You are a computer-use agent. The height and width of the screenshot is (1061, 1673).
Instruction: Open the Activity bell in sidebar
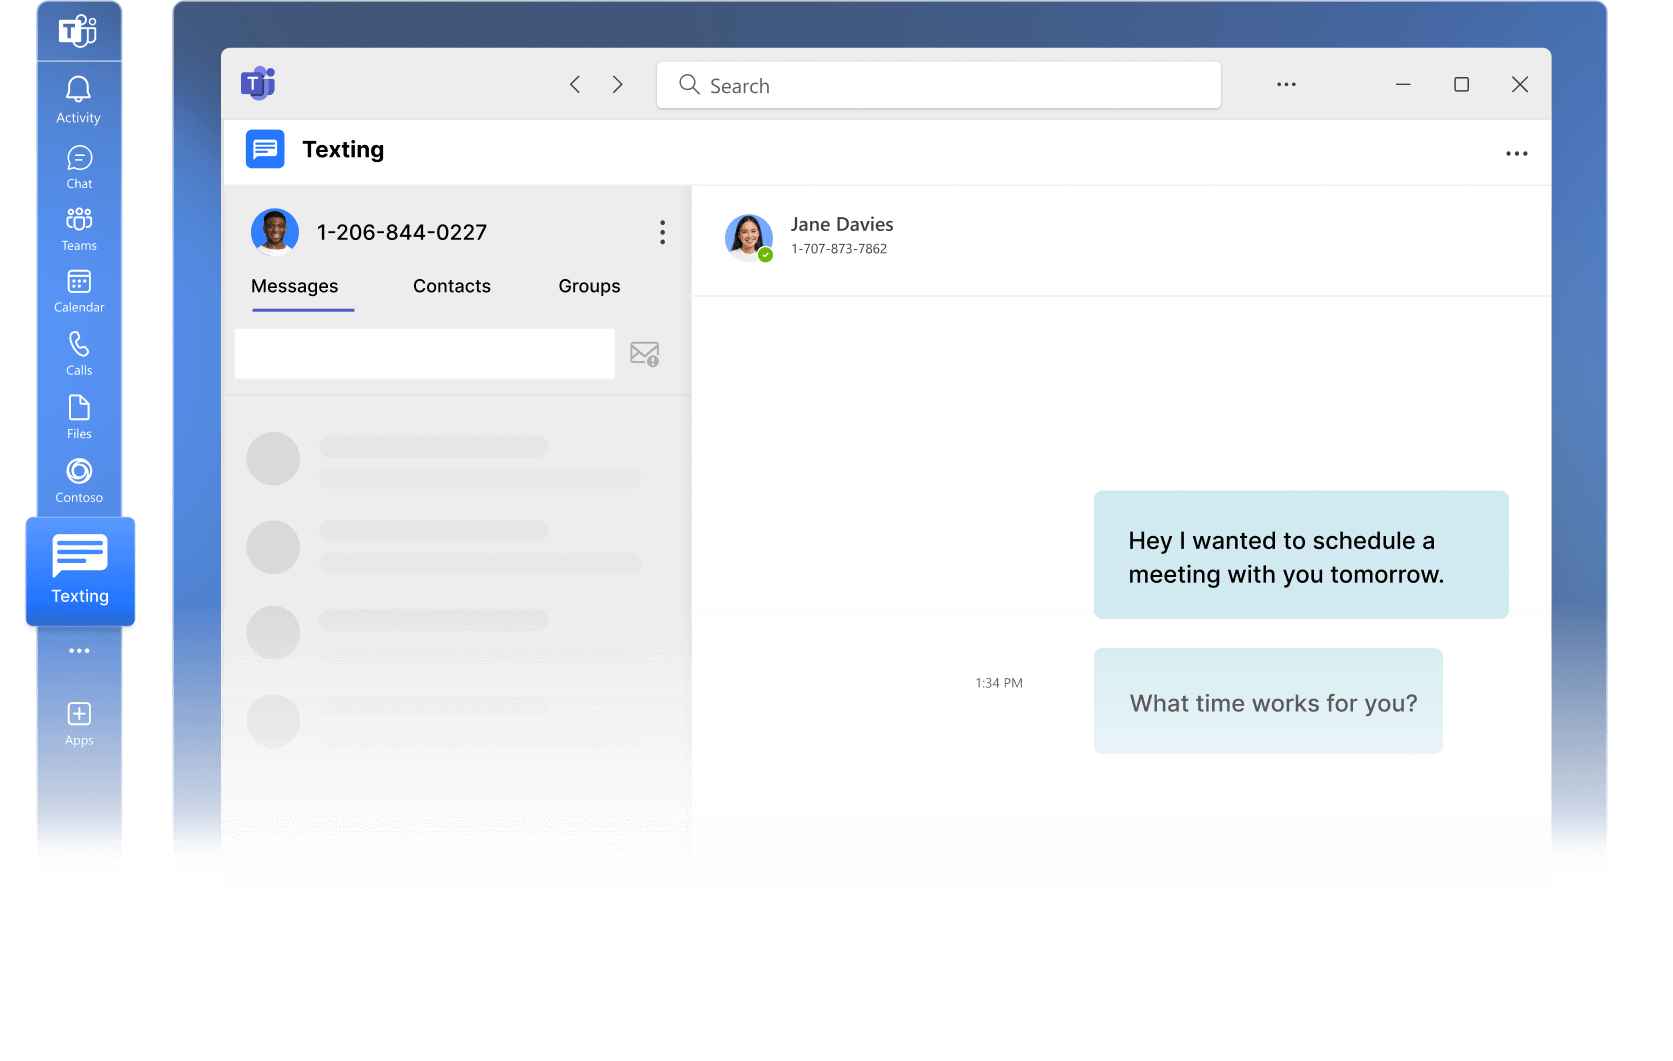[78, 100]
